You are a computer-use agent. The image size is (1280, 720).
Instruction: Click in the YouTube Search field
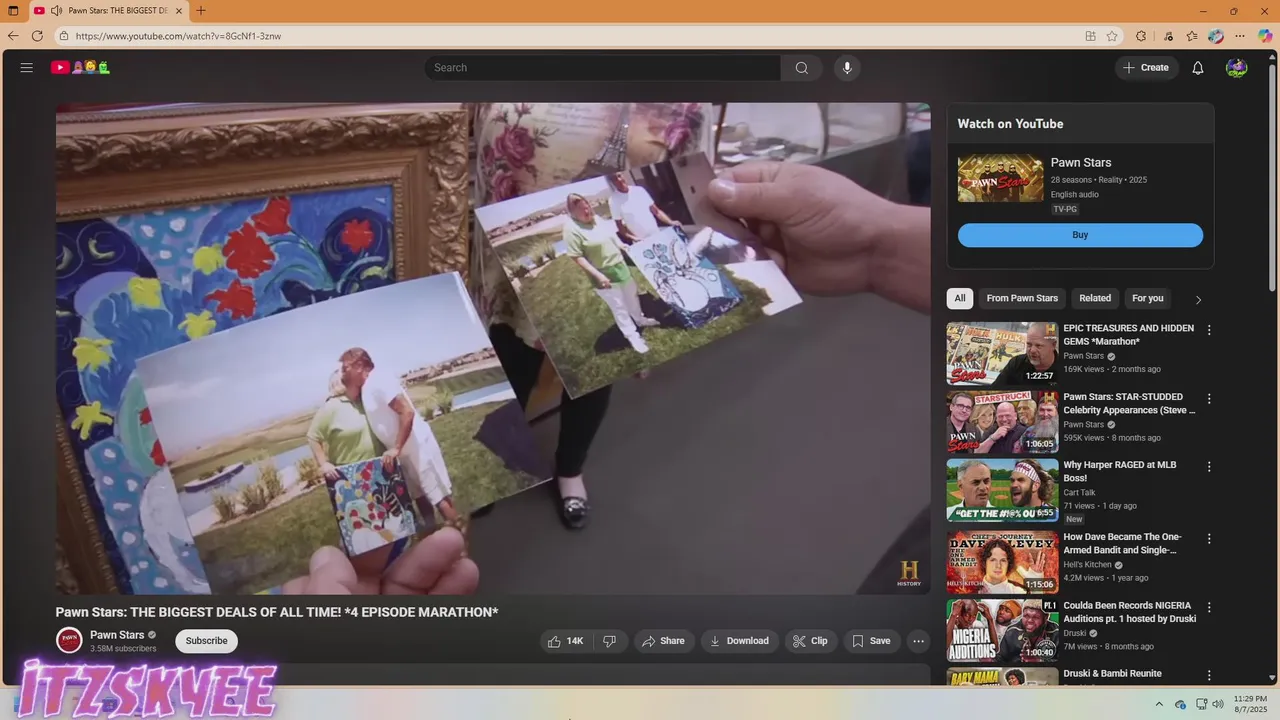click(602, 68)
